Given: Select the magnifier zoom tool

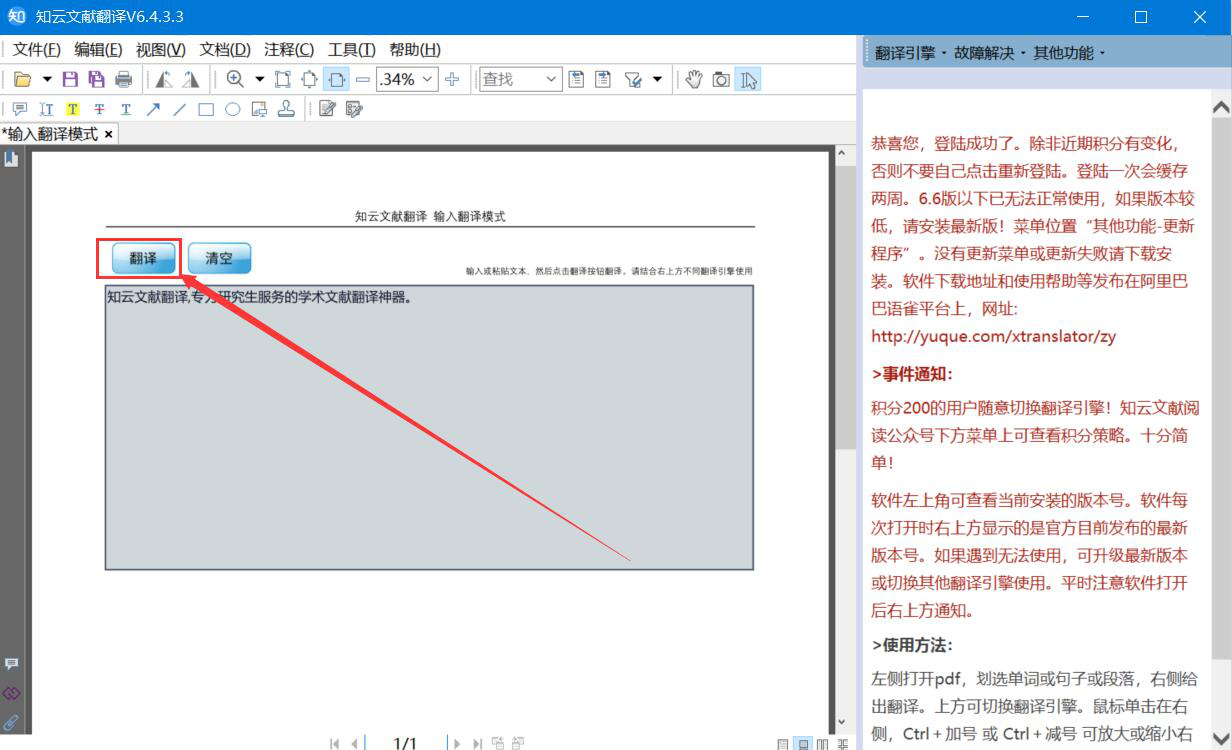Looking at the screenshot, I should point(235,79).
